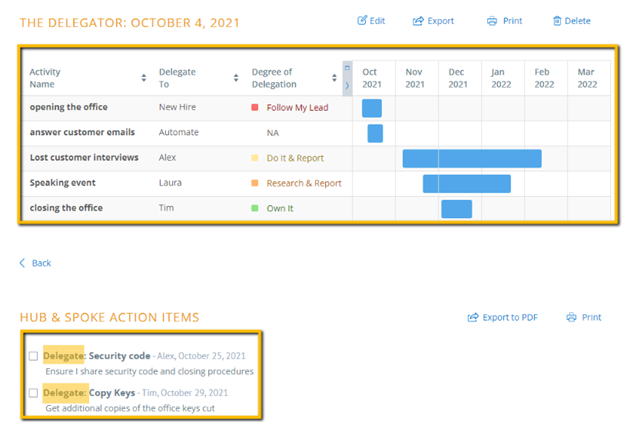Expand the Gantt chart panel chevron
This screenshot has height=422, width=624.
pyautogui.click(x=347, y=85)
